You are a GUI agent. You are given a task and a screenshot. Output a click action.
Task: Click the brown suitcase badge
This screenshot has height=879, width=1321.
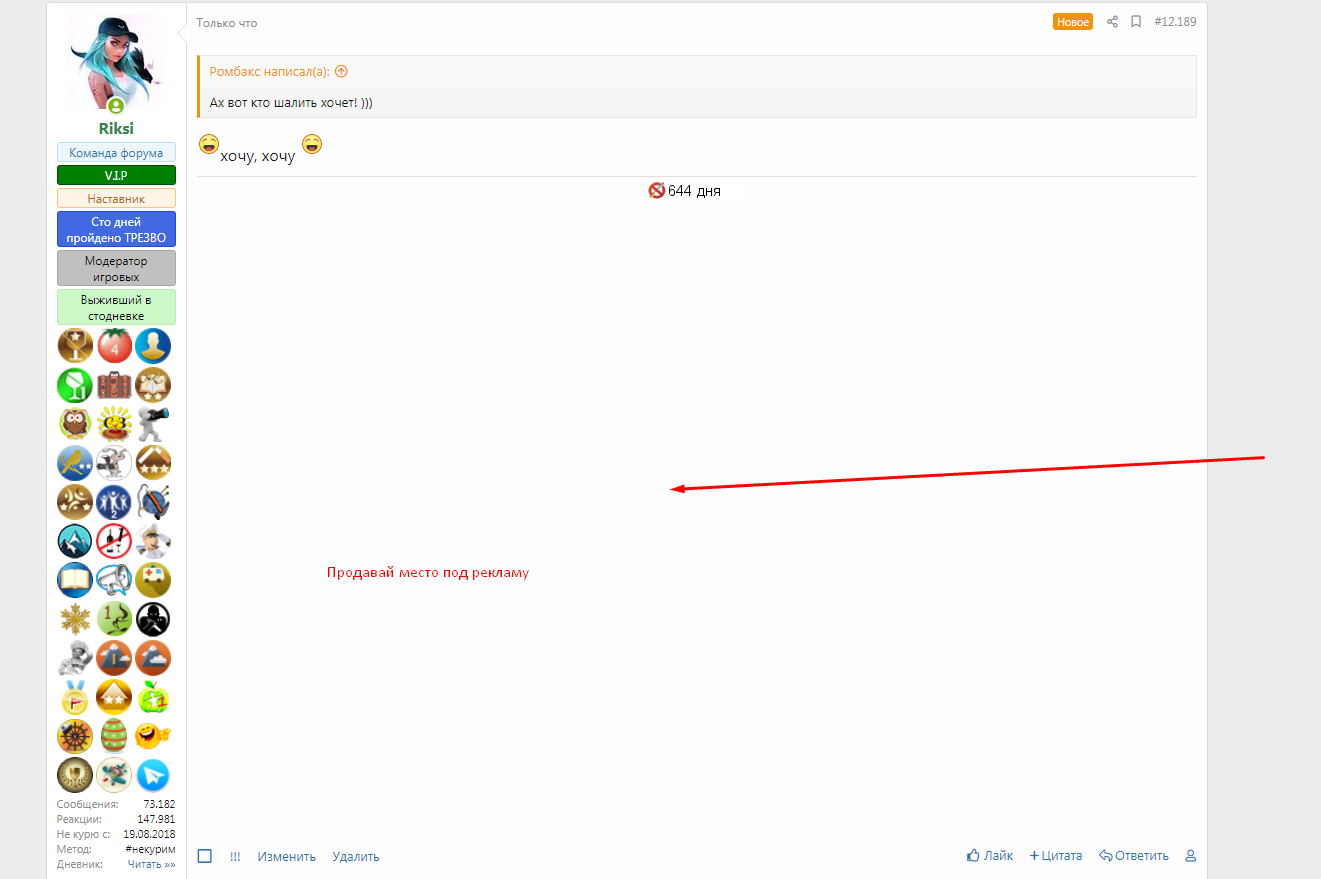click(x=115, y=385)
